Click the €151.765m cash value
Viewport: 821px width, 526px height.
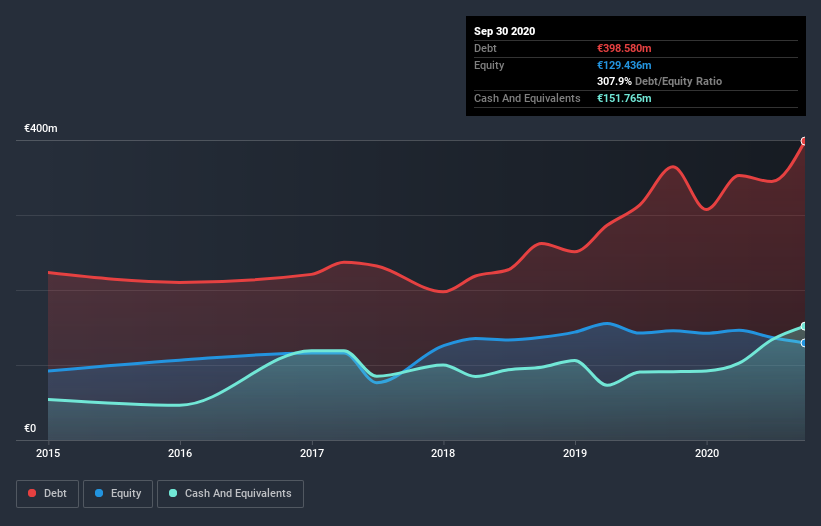624,98
